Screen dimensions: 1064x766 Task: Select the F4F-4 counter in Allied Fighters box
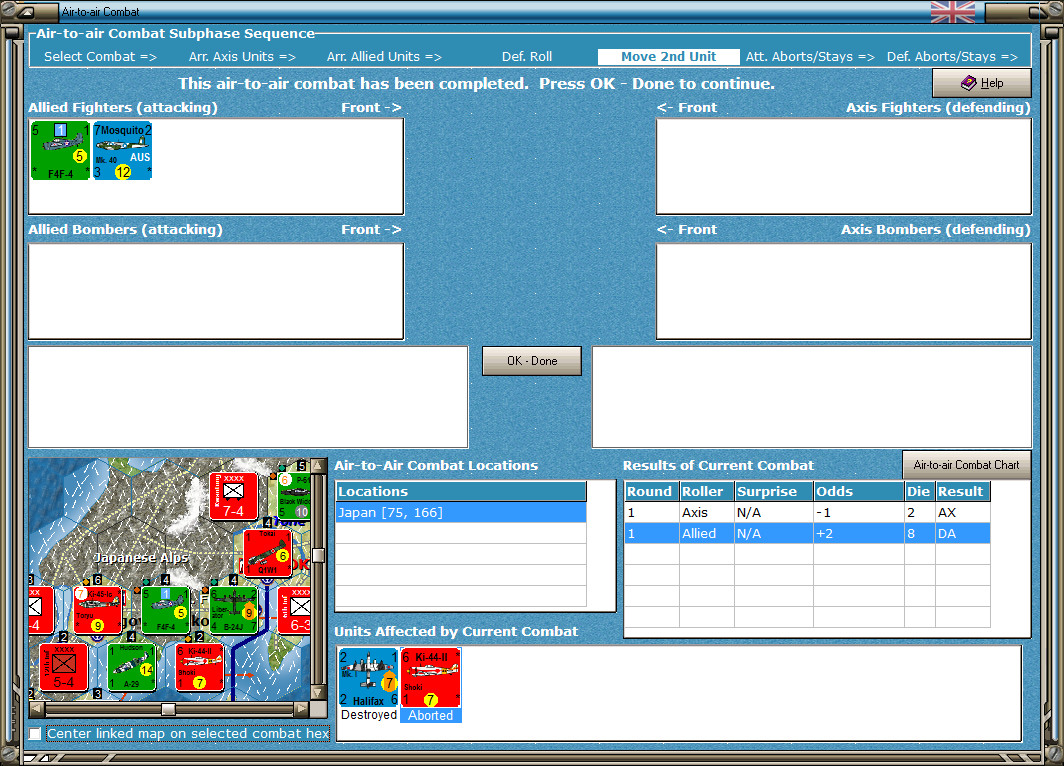click(x=60, y=151)
